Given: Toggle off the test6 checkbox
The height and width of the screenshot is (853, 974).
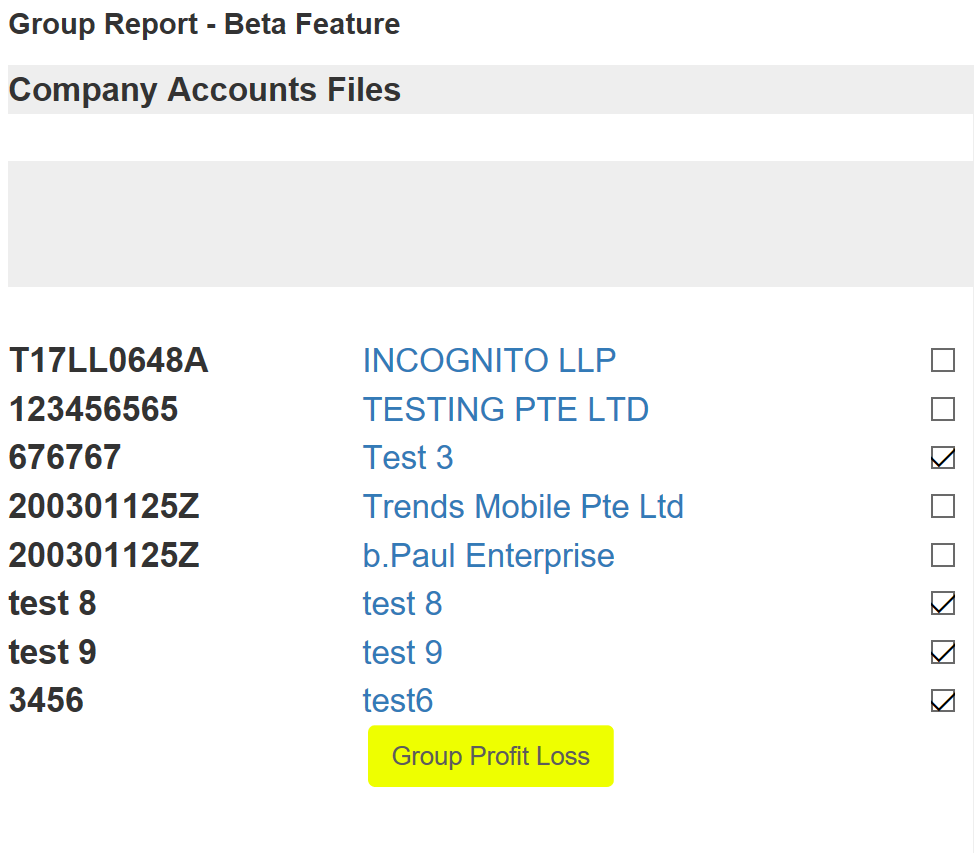Looking at the screenshot, I should pyautogui.click(x=942, y=701).
